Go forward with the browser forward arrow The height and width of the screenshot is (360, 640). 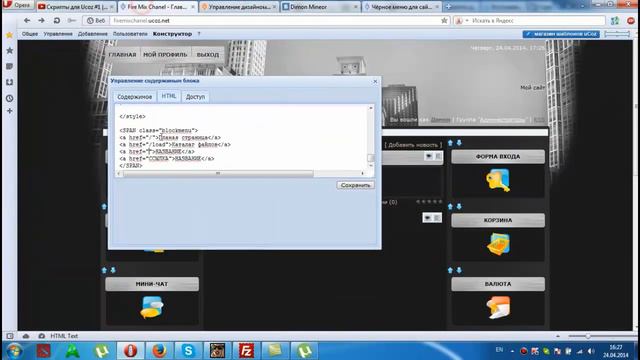[41, 20]
